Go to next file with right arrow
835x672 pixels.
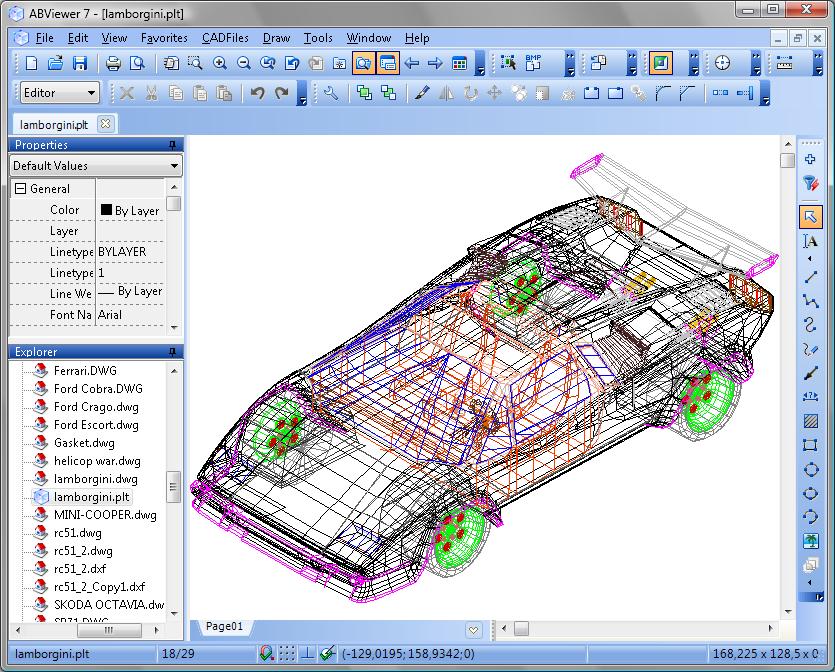436,63
